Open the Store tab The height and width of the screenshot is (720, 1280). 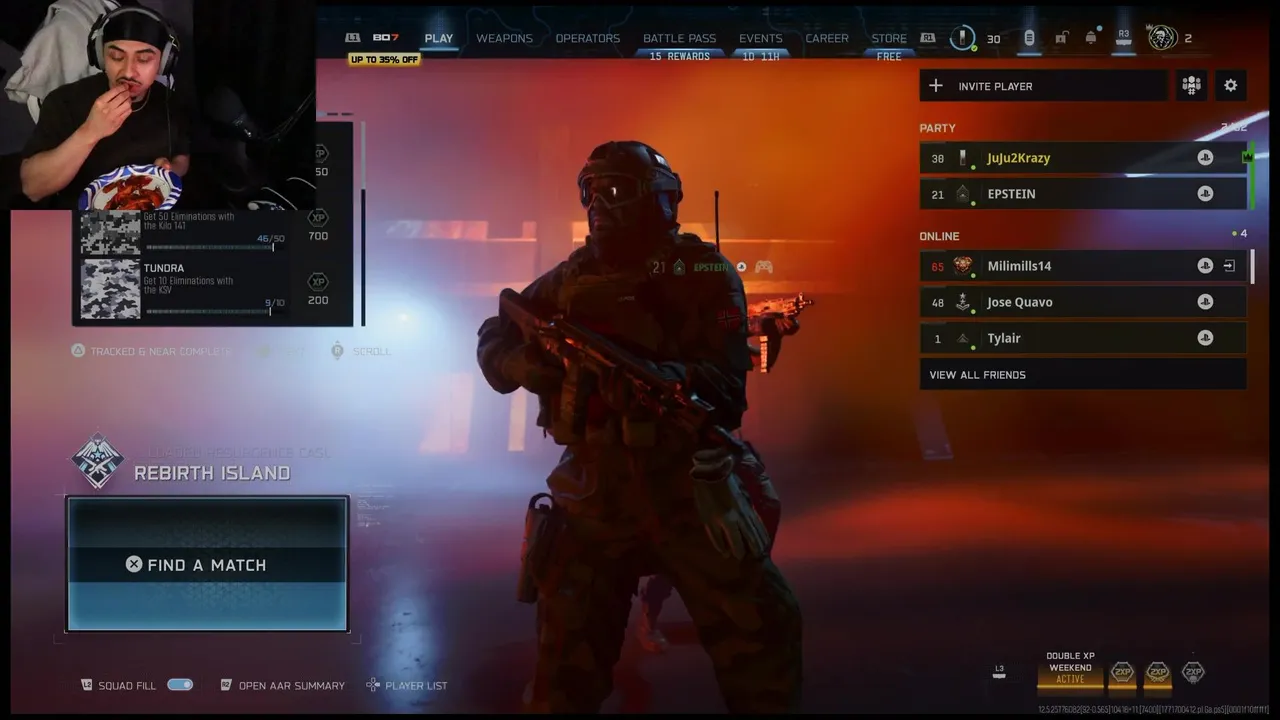click(889, 38)
